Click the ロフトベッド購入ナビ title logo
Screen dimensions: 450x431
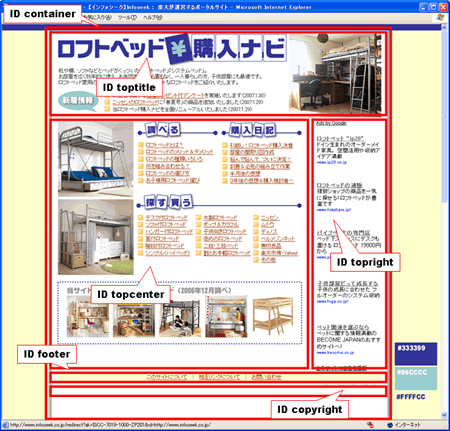point(172,49)
